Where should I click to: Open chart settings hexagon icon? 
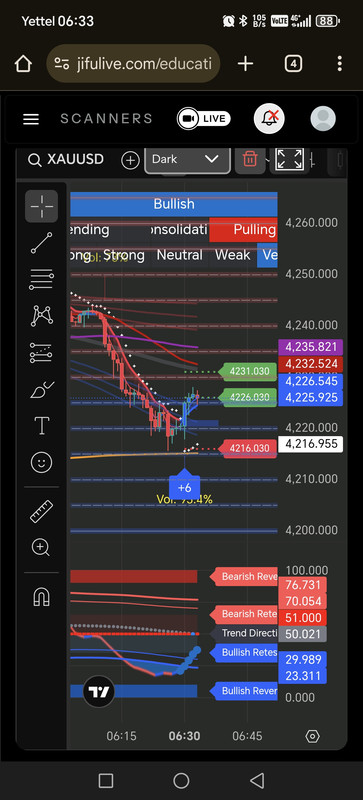(x=312, y=736)
